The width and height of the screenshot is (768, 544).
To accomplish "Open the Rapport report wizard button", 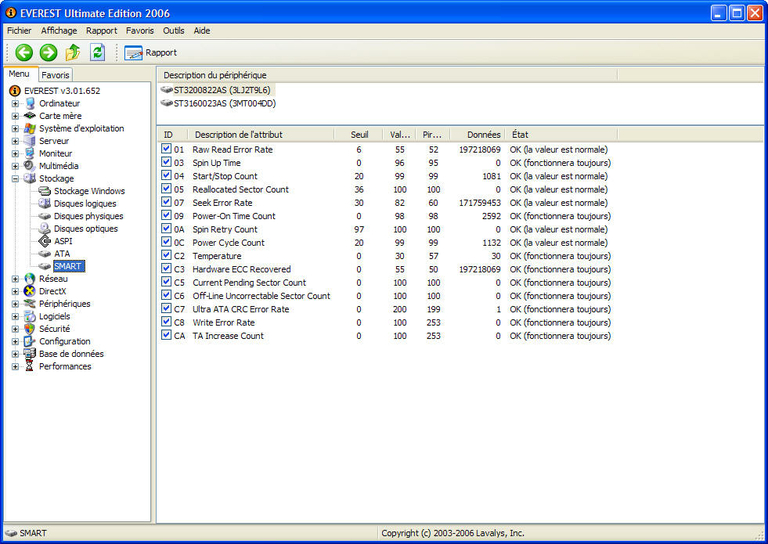I will point(150,52).
